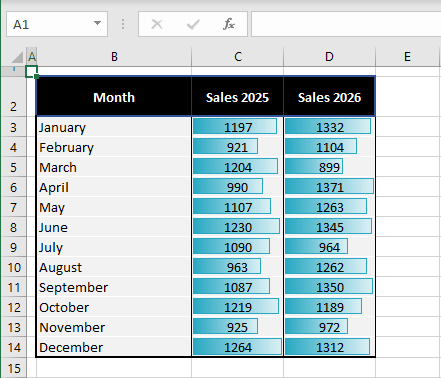441x378 pixels.
Task: Select column D header
Action: 329,57
